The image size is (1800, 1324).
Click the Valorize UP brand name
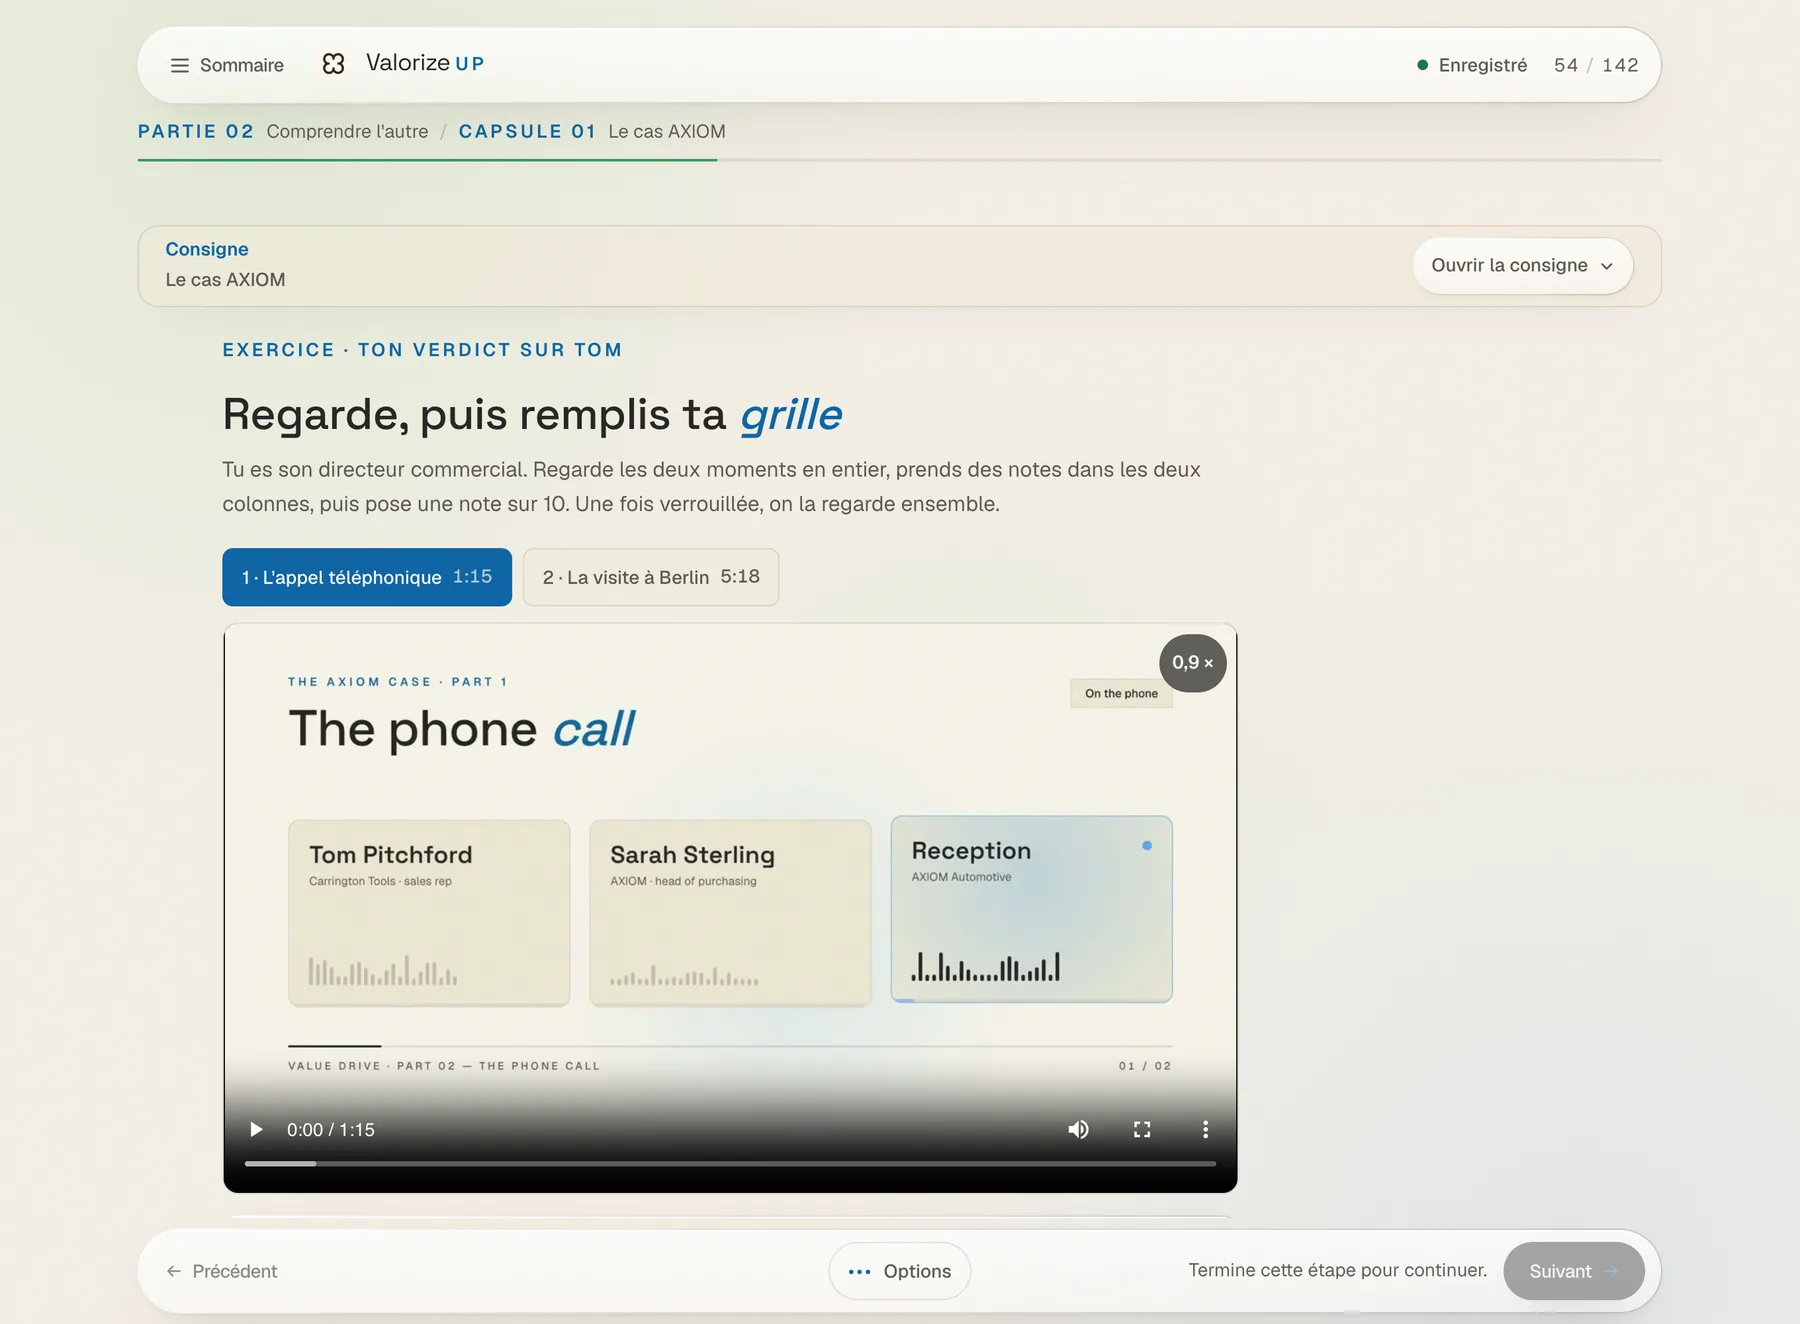[425, 63]
